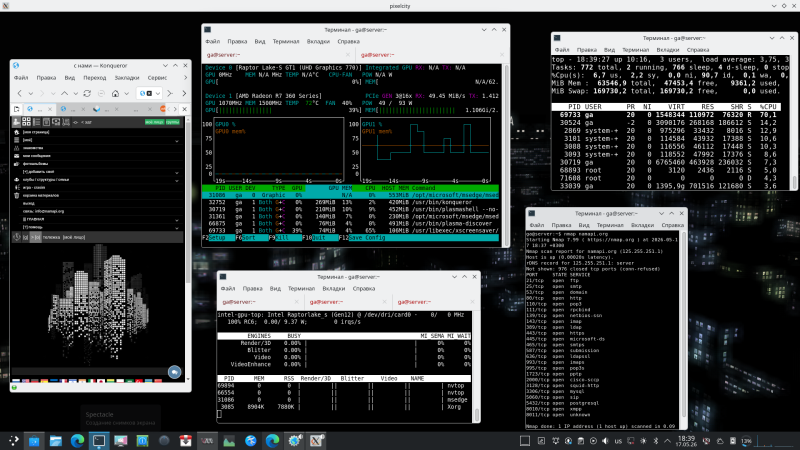
Task: Click the grid view icon in Konqueror's page
Action: coord(27,122)
